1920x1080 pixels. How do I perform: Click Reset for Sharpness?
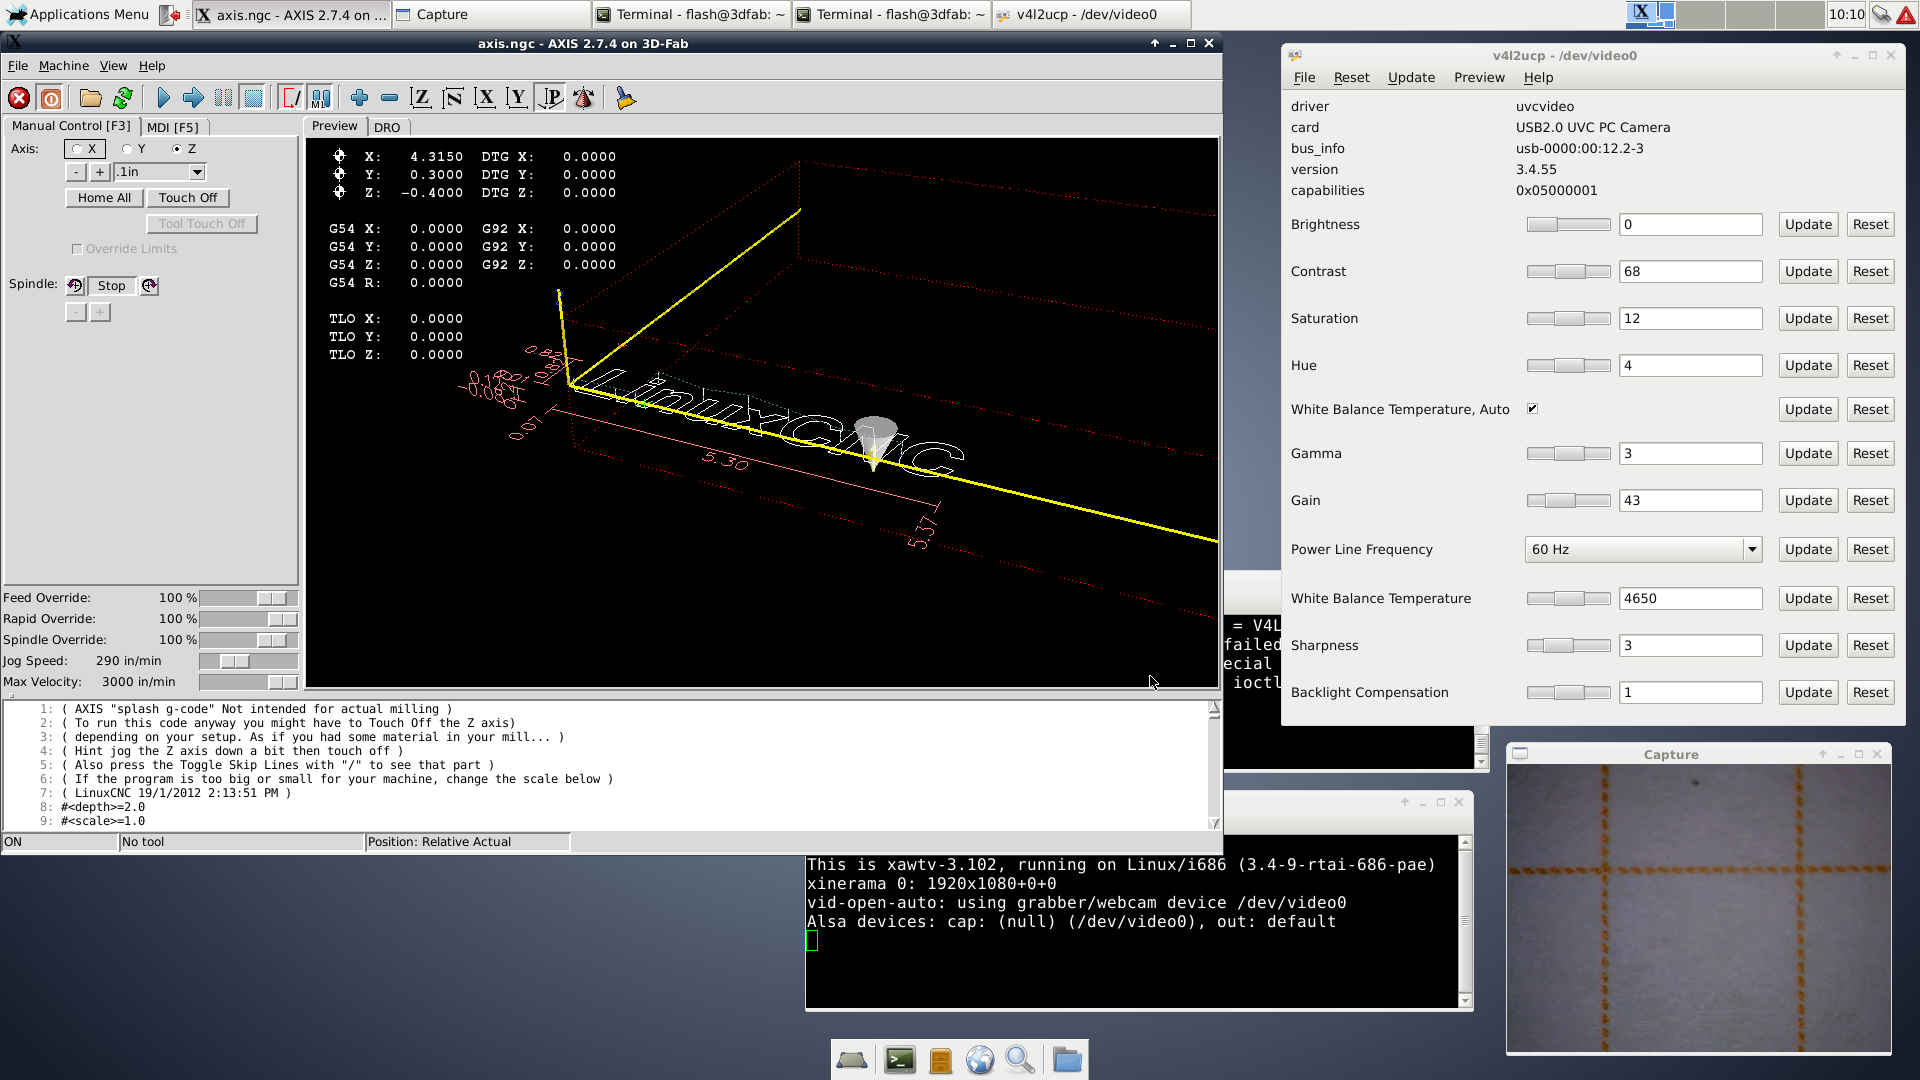pos(1870,646)
